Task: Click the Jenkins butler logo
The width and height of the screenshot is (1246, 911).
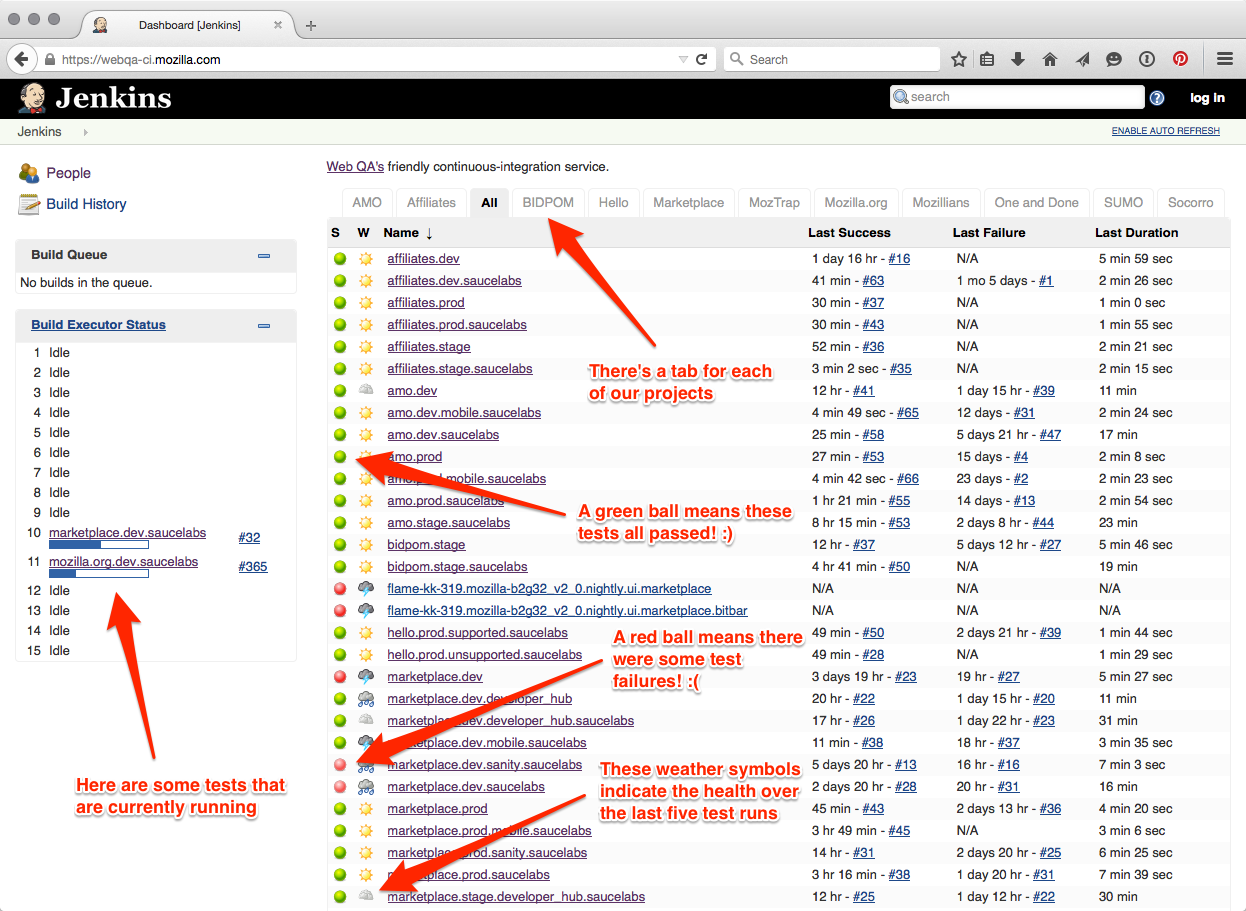Action: click(x=30, y=97)
